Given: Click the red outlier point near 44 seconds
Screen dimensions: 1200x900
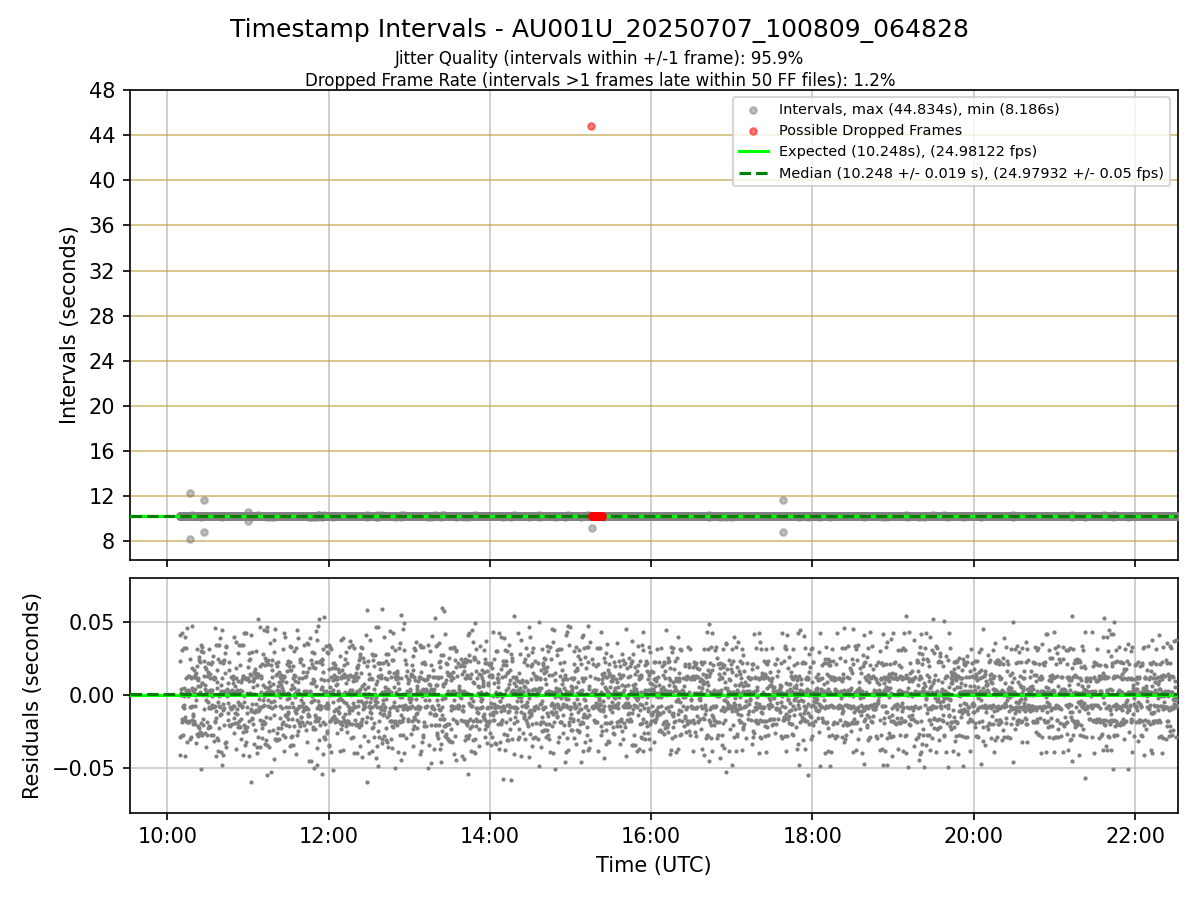Looking at the screenshot, I should 591,126.
